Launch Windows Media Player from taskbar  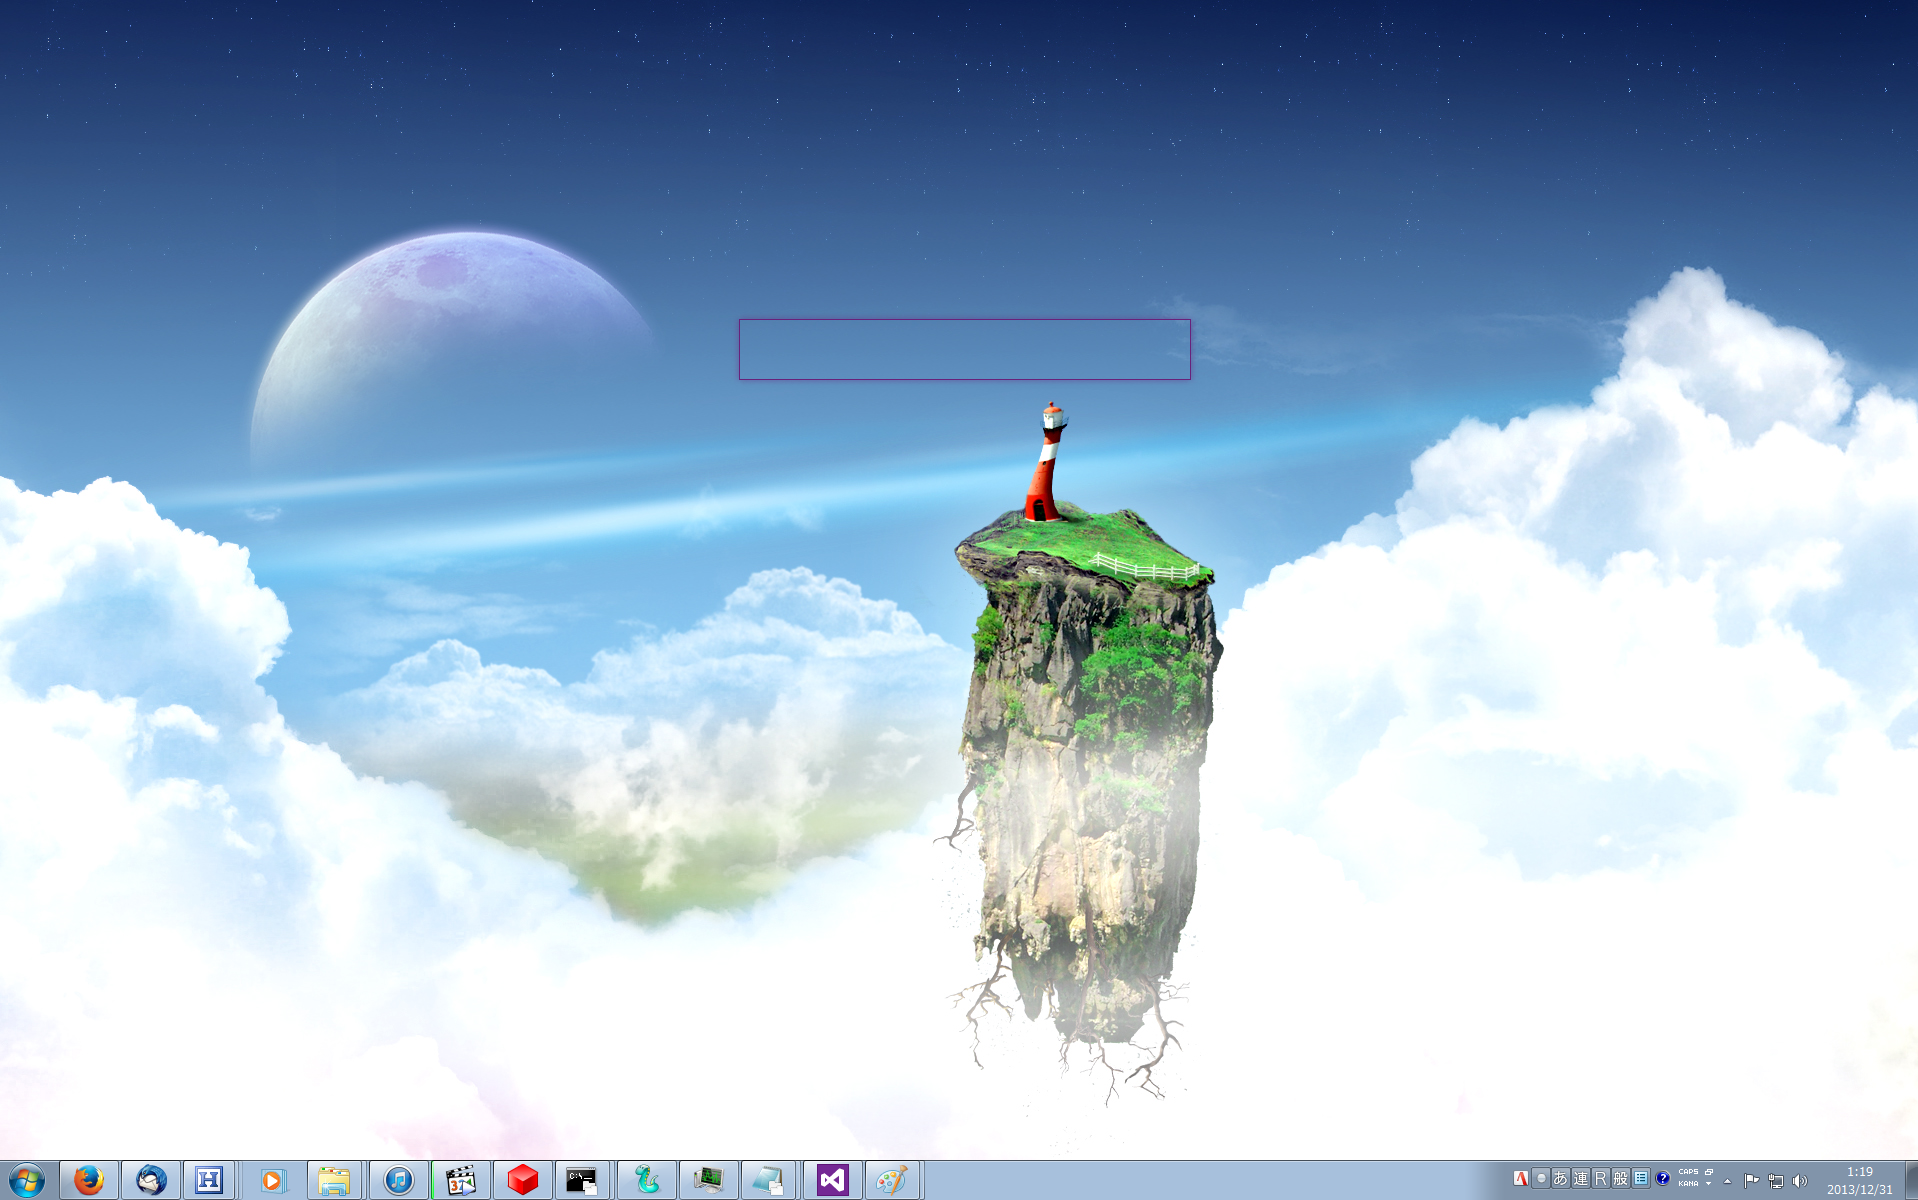pos(271,1180)
